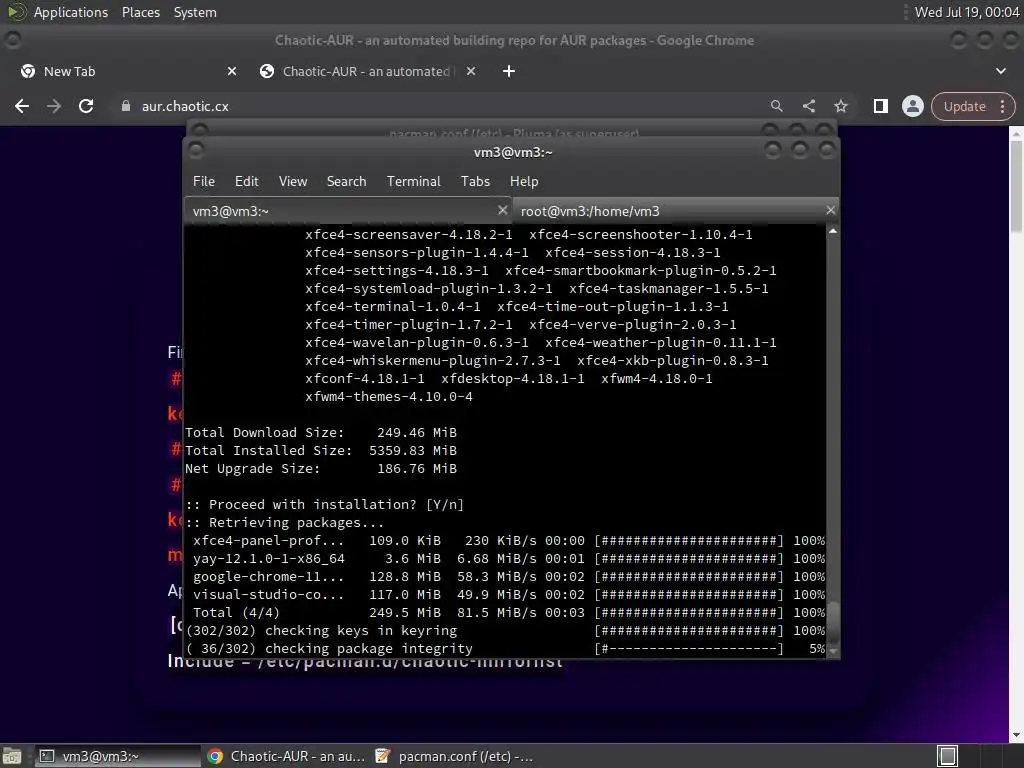Open the terminal View menu
The height and width of the screenshot is (768, 1024).
(x=293, y=182)
